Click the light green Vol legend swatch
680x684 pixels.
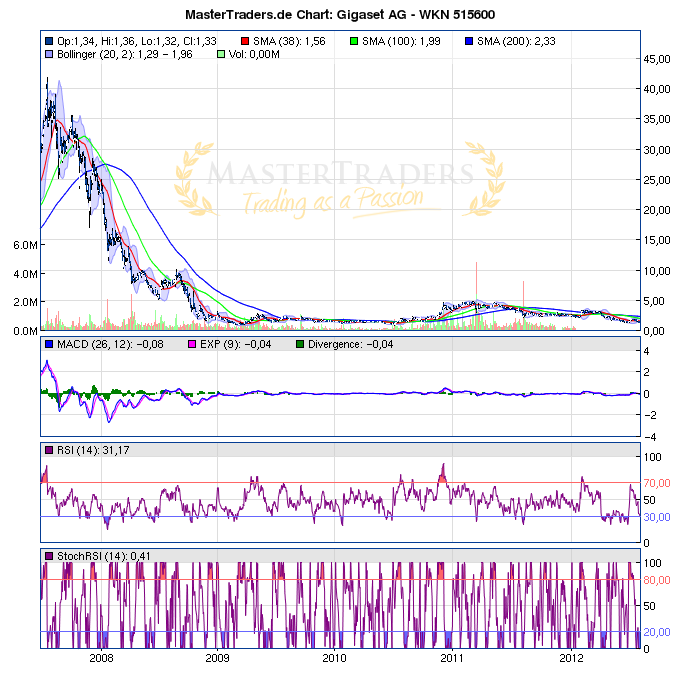coord(221,55)
